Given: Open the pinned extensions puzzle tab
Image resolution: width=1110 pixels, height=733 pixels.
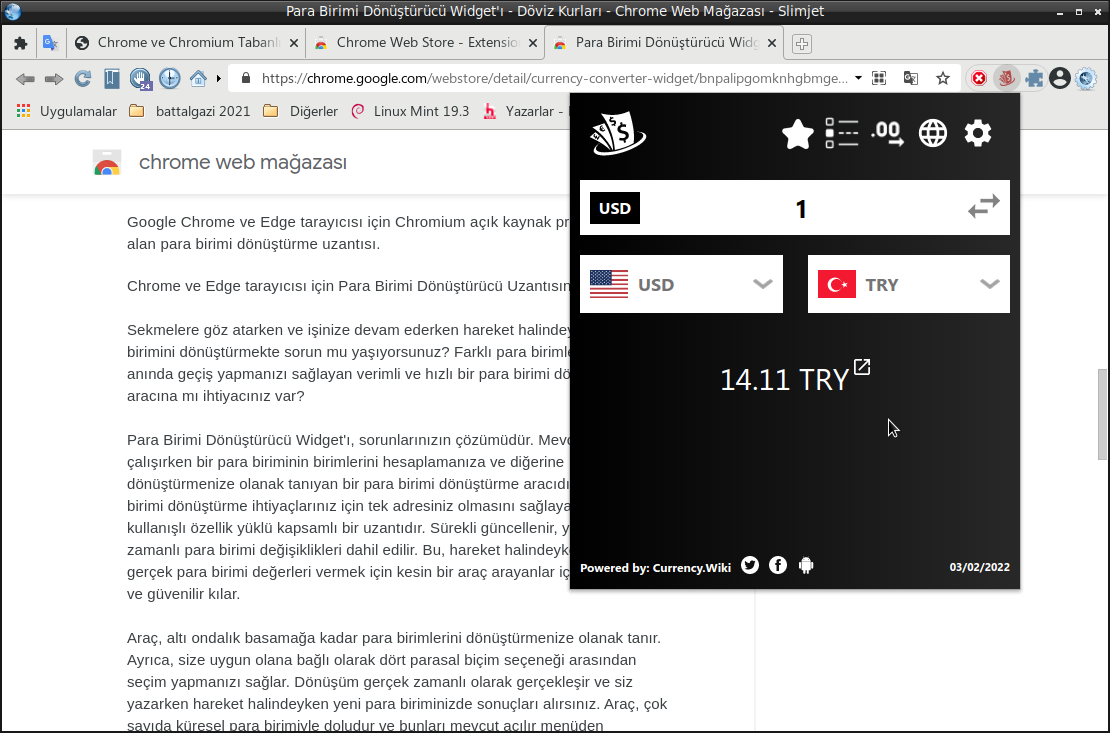Looking at the screenshot, I should (x=21, y=43).
